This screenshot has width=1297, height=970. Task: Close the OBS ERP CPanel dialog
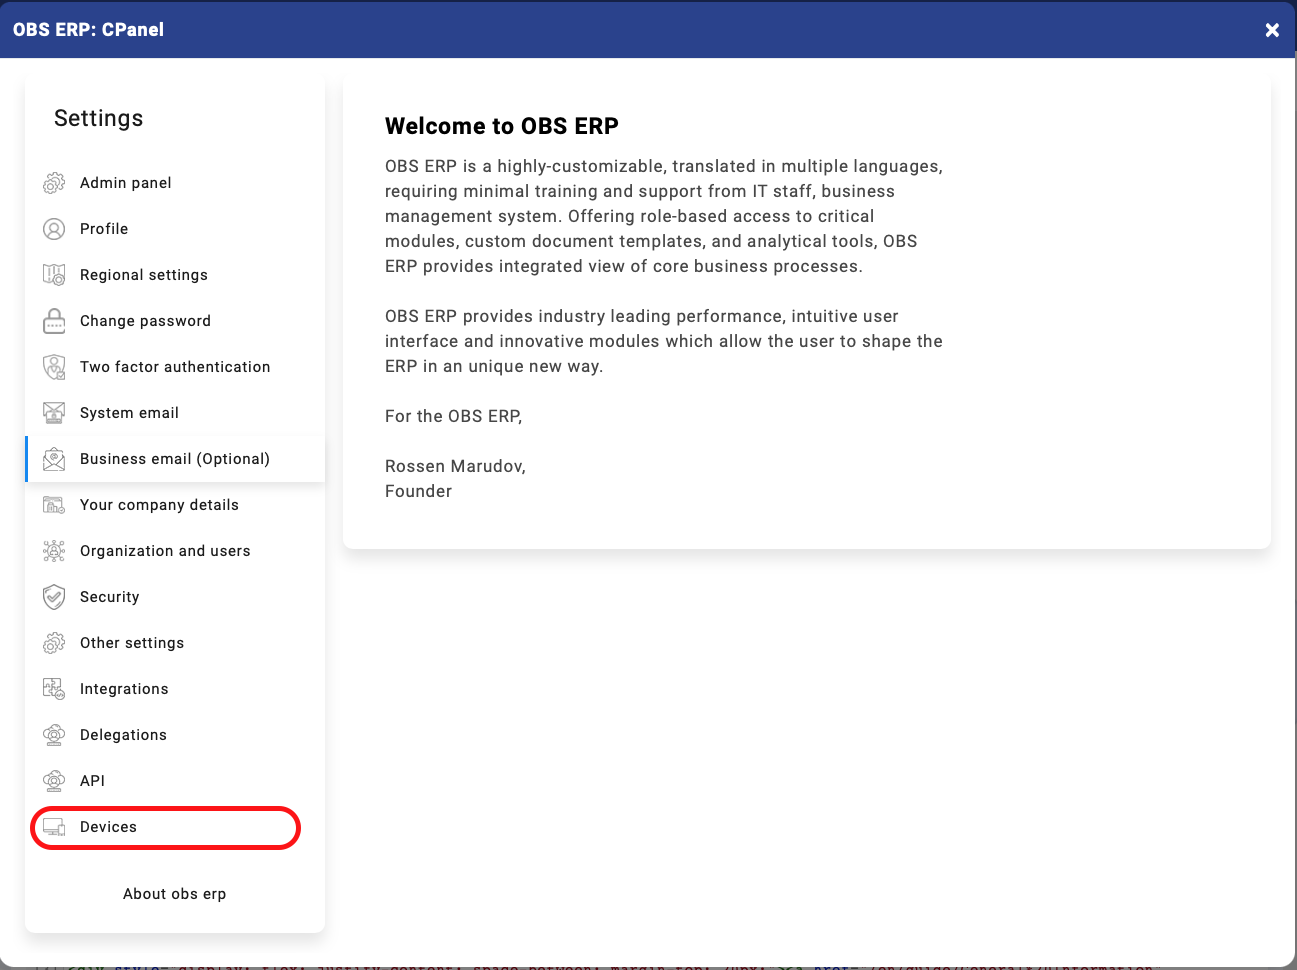(x=1272, y=30)
